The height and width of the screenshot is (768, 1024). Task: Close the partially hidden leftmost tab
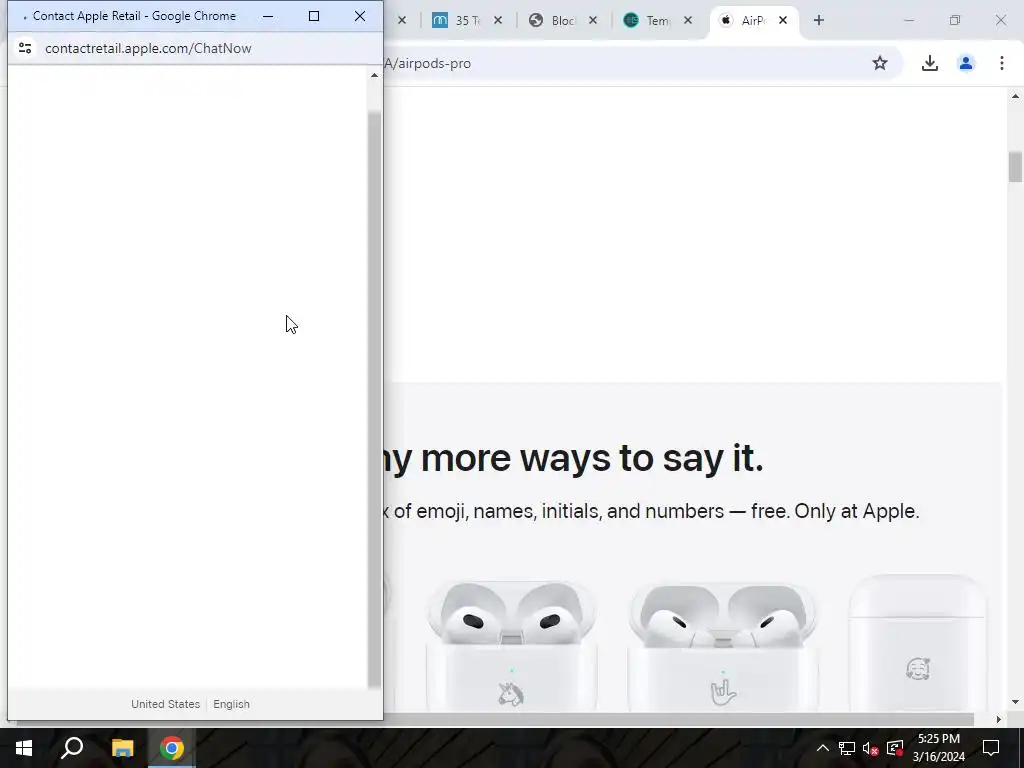click(x=402, y=20)
